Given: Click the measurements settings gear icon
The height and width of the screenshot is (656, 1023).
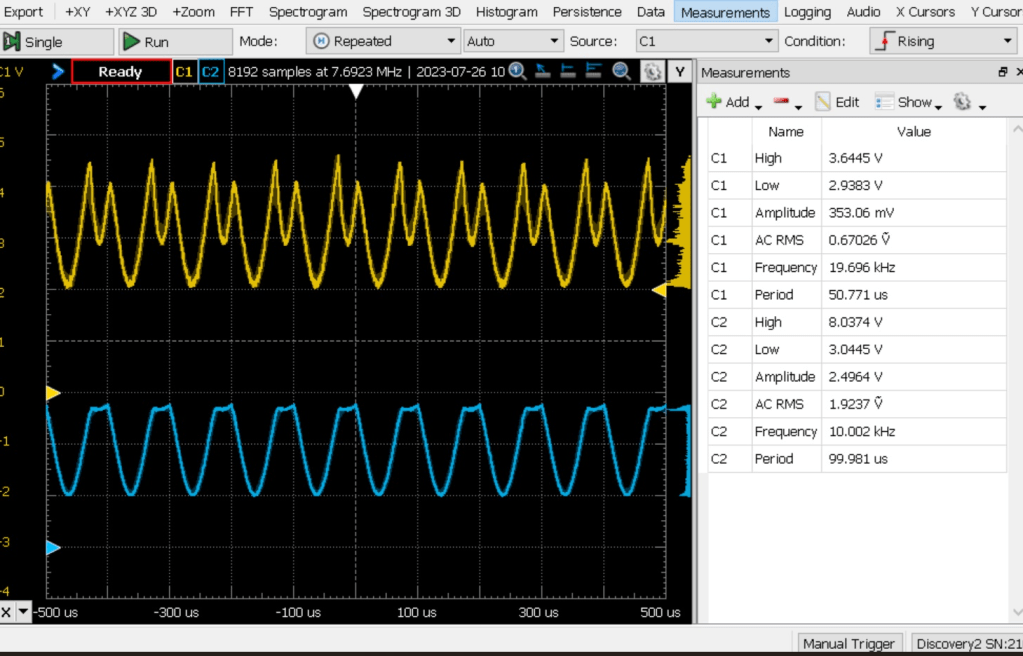Looking at the screenshot, I should click(962, 102).
